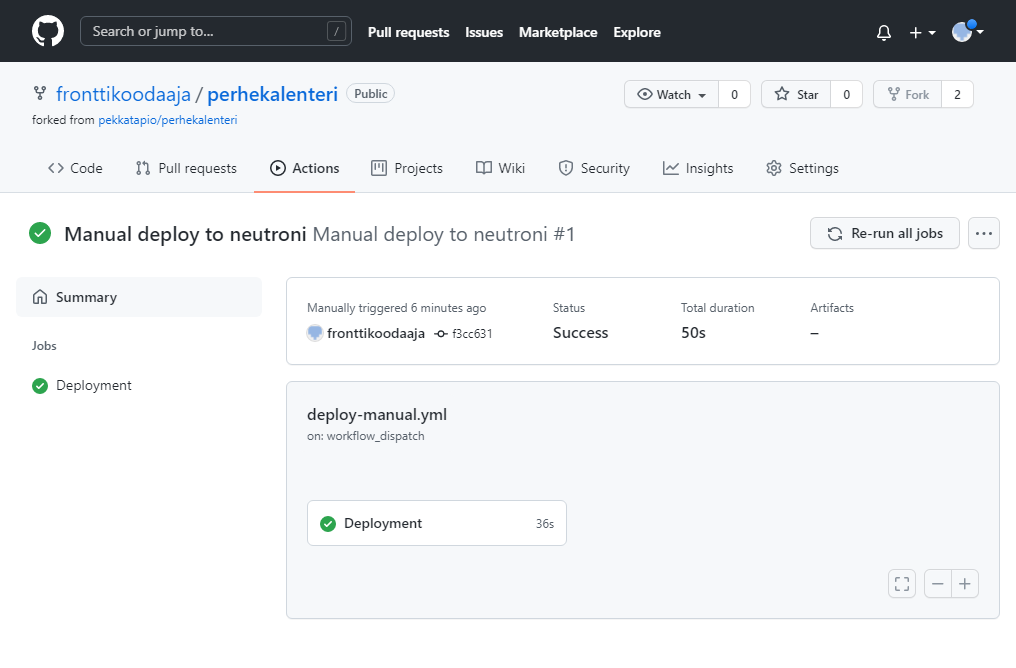Open Explore in the top navigation
Screen dimensions: 1016x668
point(637,32)
